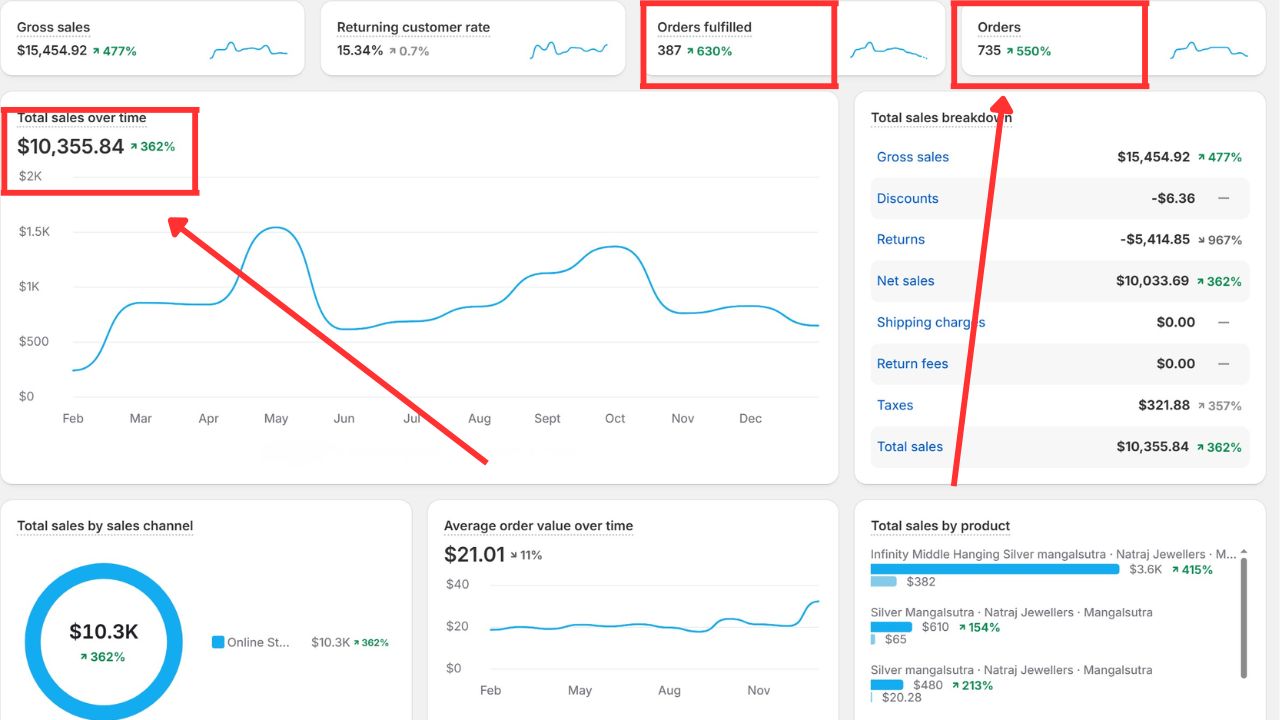Open the Total sales by product heading
Screen dimensions: 1280x720
coord(940,526)
